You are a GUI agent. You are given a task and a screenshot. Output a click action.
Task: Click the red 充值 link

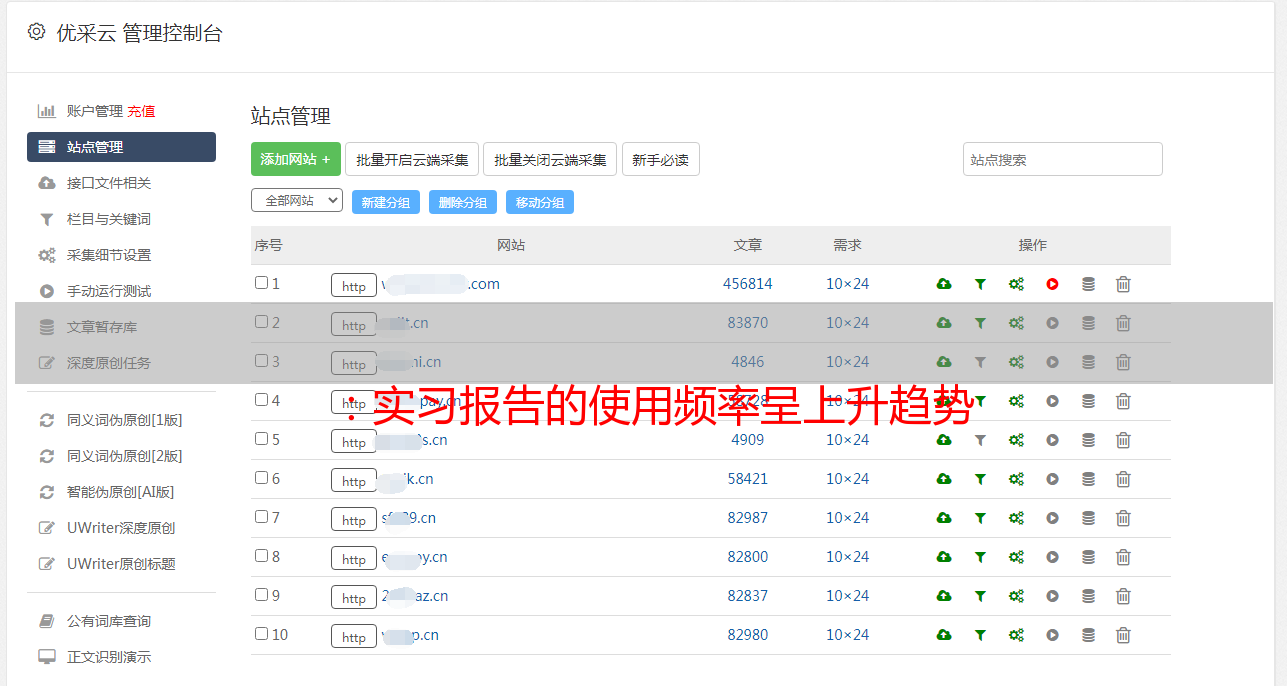click(x=141, y=111)
